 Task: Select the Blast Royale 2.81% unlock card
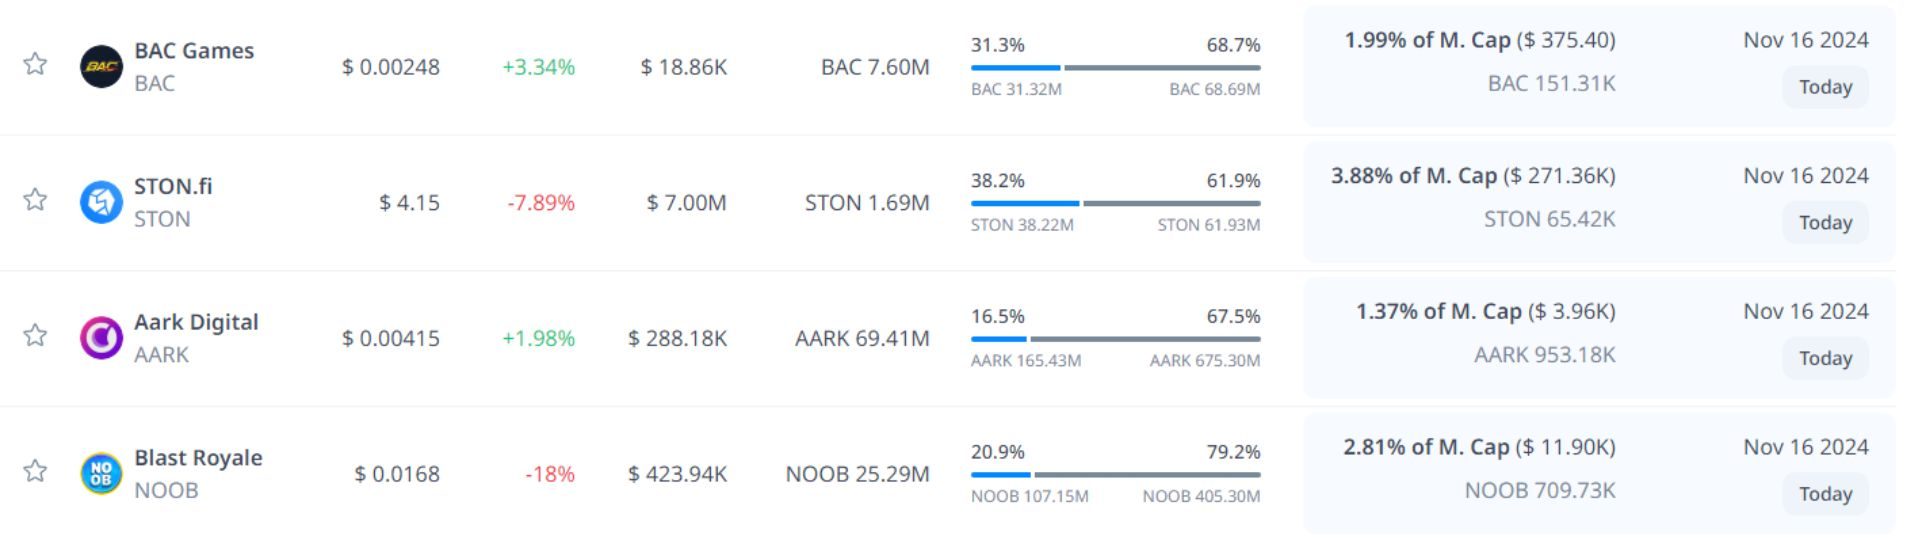pos(1598,472)
